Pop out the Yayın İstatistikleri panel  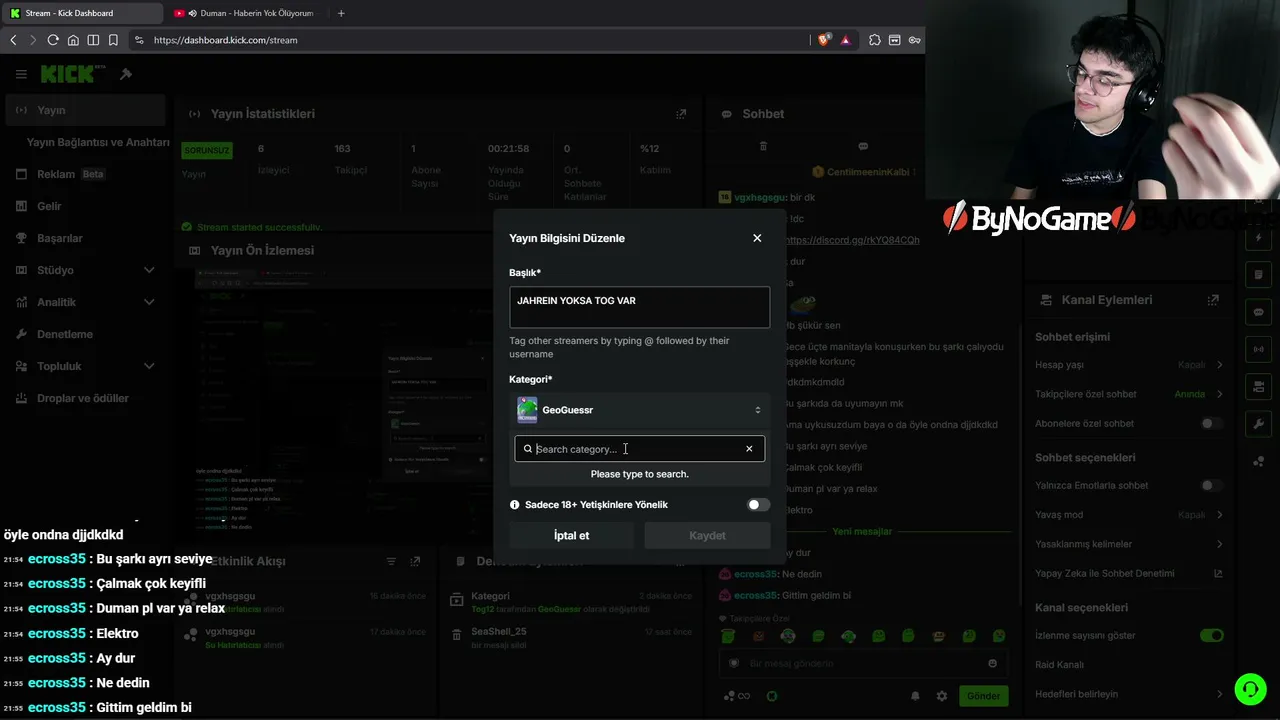click(681, 114)
